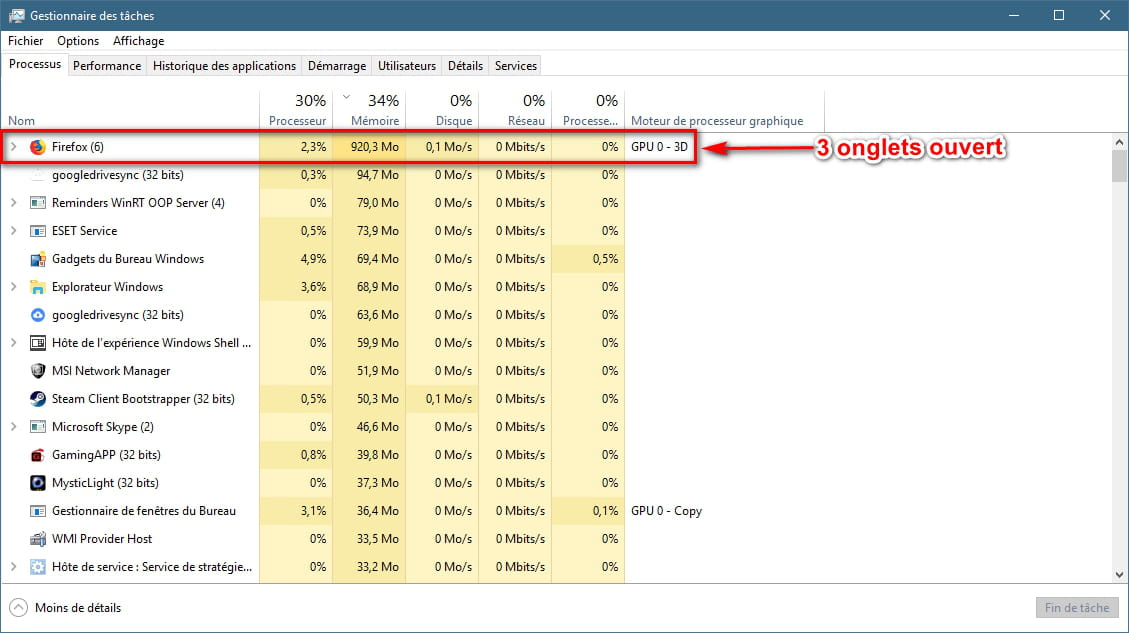
Task: Select the ESET Service process icon
Action: click(x=37, y=231)
